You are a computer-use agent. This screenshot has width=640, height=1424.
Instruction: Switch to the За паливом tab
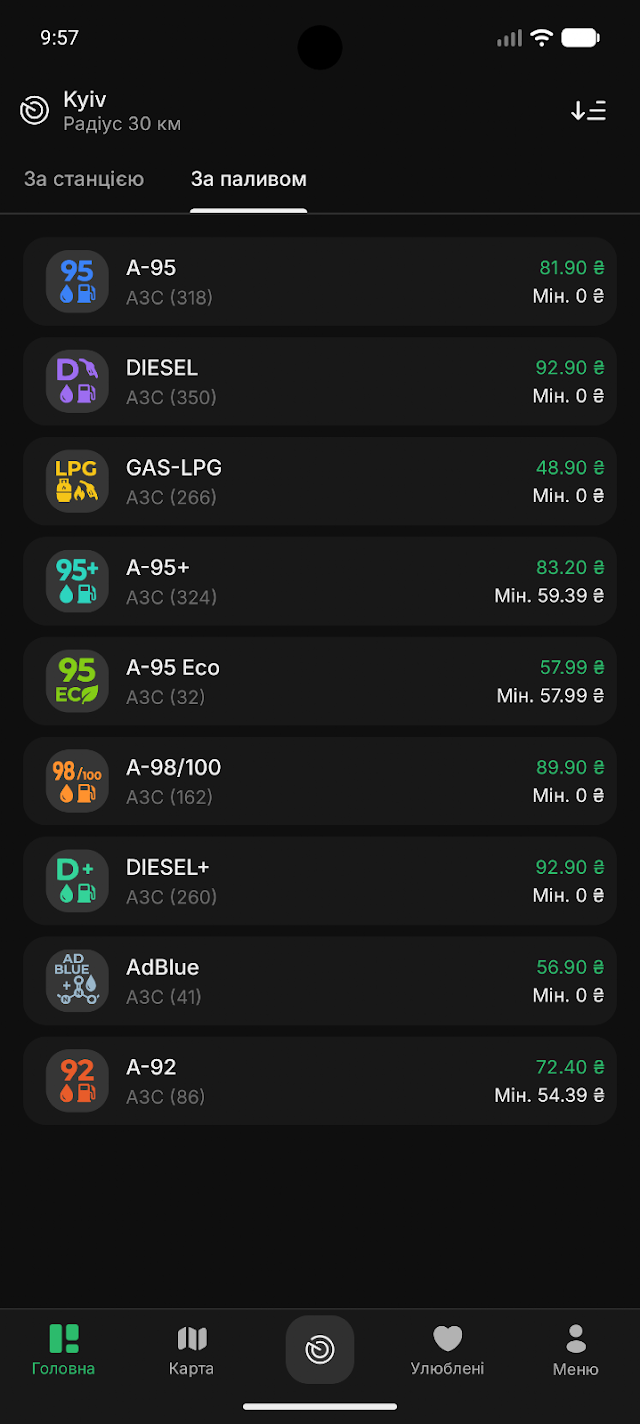[249, 179]
